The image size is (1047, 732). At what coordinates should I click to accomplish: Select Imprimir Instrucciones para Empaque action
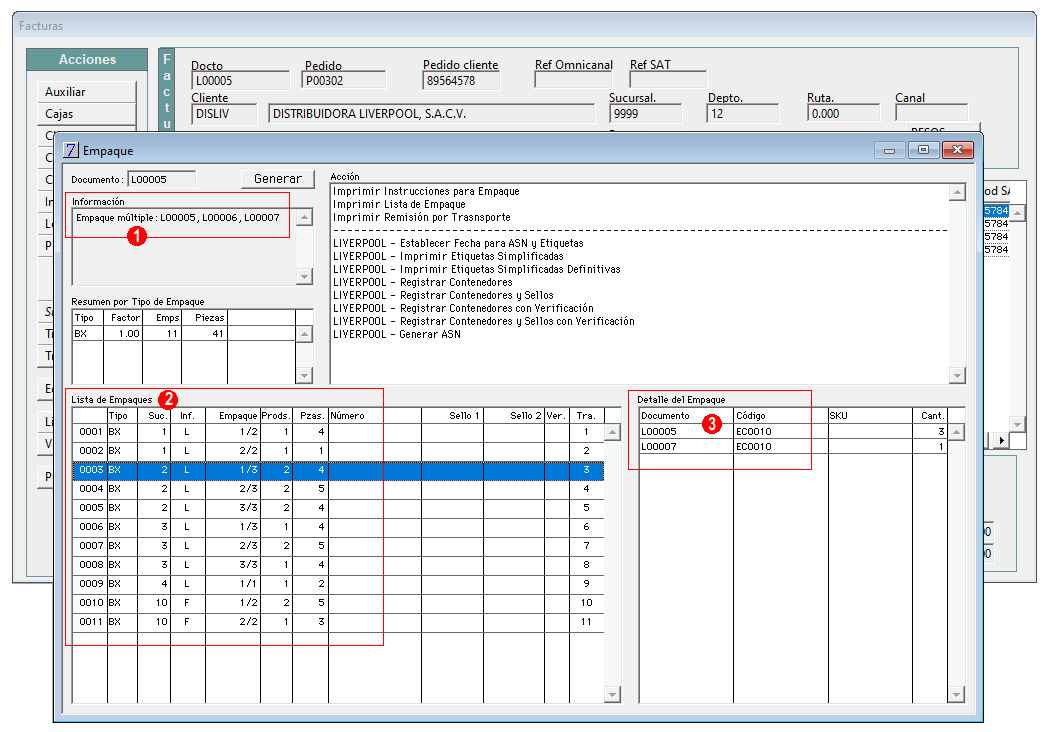tap(426, 191)
